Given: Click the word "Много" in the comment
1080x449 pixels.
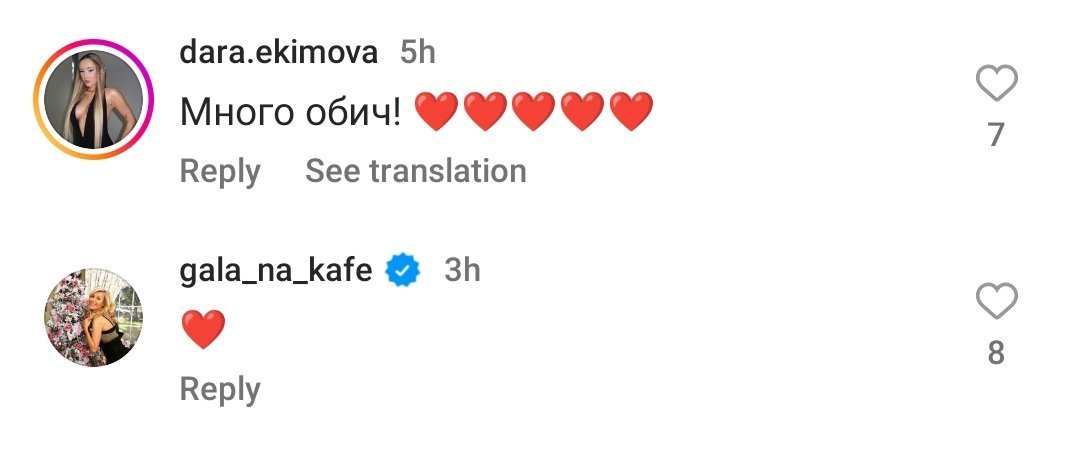Looking at the screenshot, I should 235,112.
